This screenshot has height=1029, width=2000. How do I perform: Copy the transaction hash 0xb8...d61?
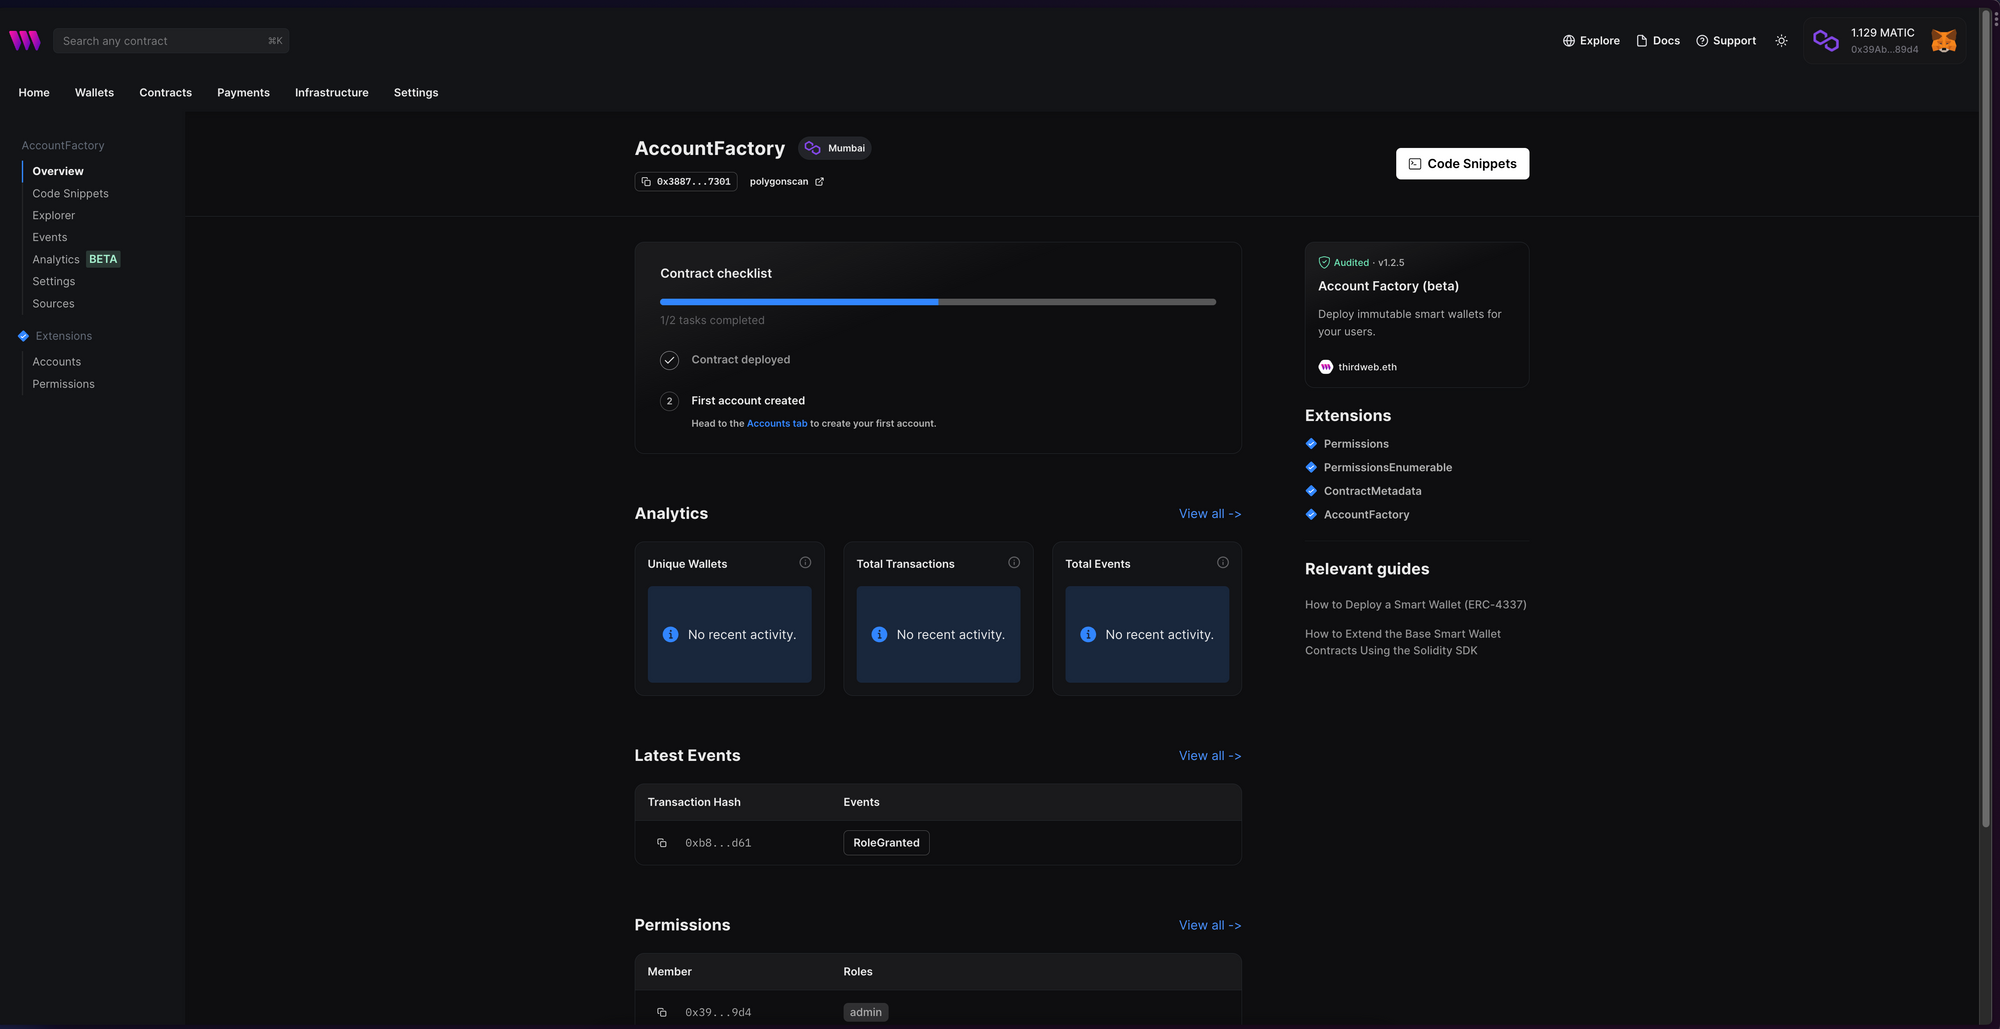(x=661, y=843)
